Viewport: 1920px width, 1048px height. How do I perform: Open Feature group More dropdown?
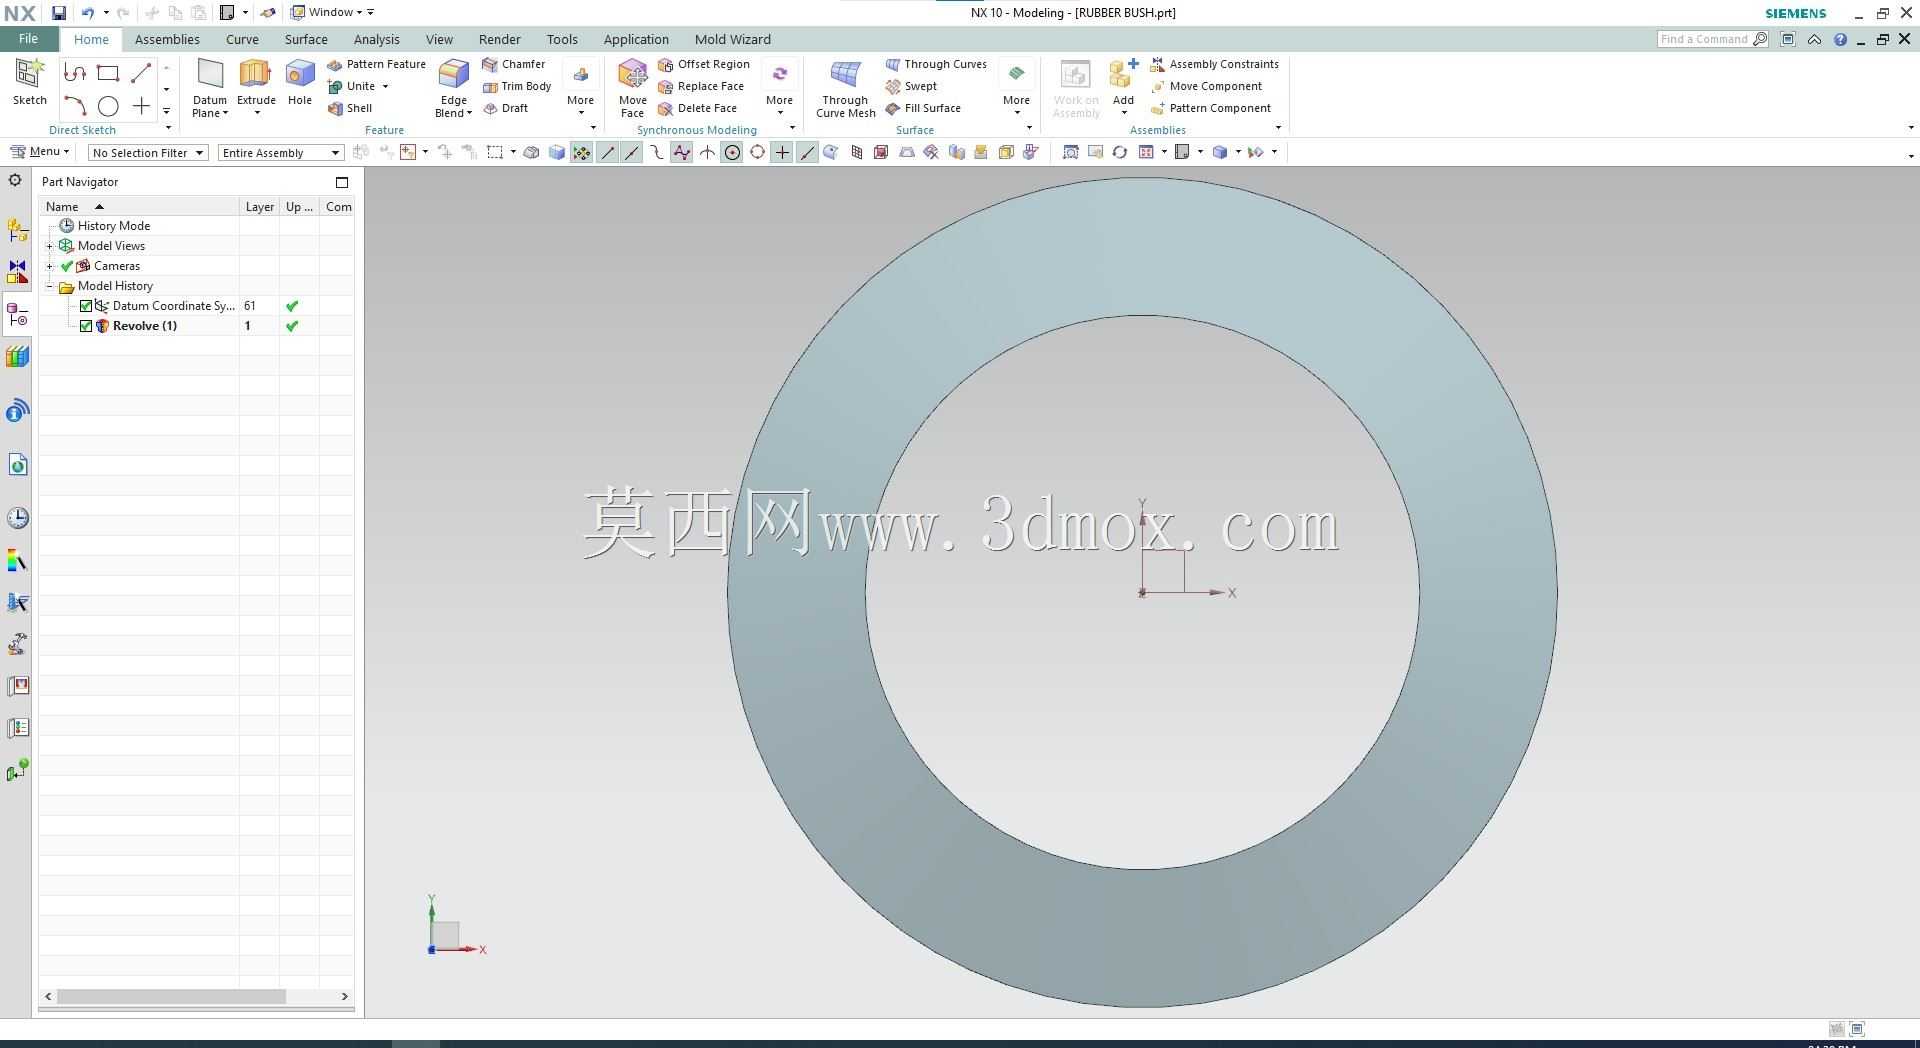click(580, 88)
